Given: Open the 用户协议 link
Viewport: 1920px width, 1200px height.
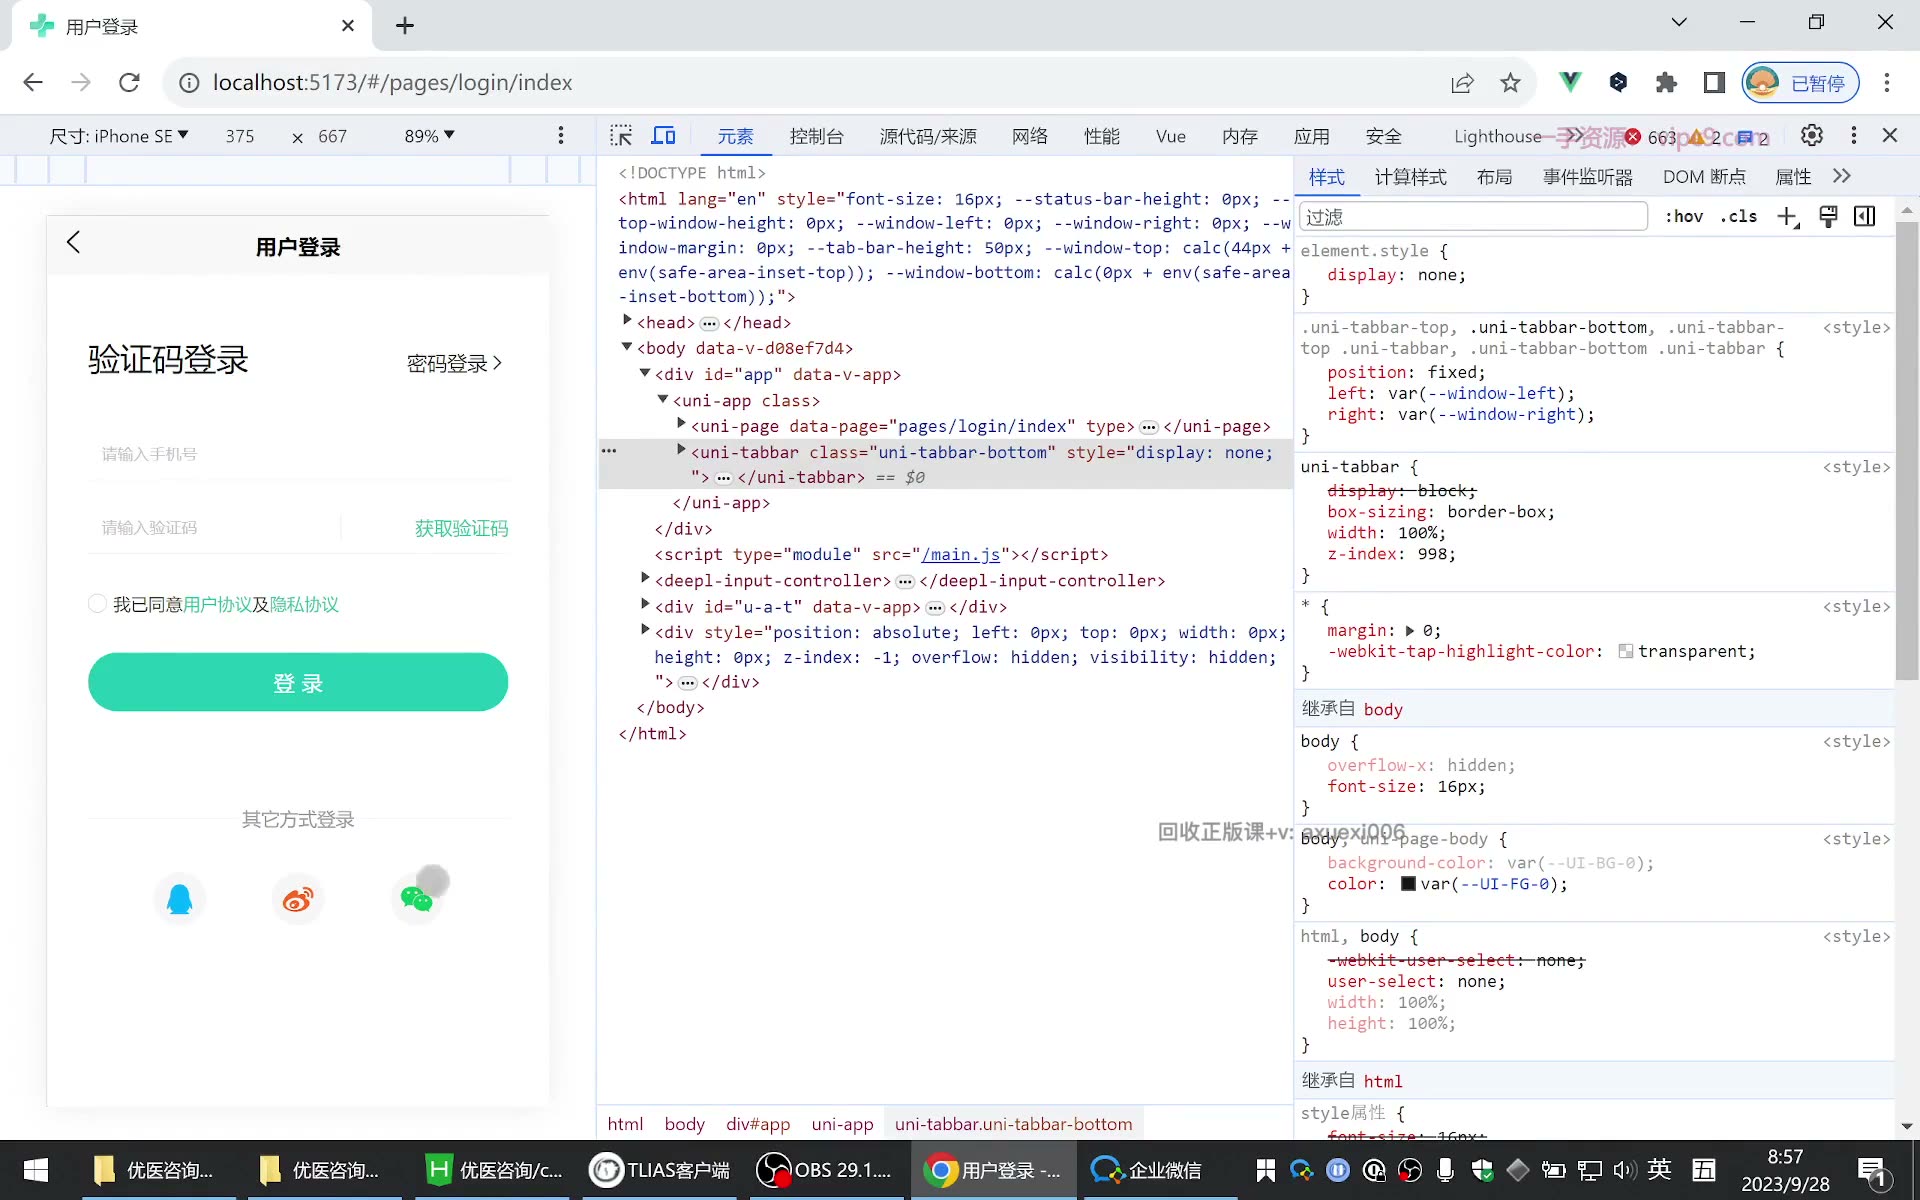Looking at the screenshot, I should pos(218,604).
